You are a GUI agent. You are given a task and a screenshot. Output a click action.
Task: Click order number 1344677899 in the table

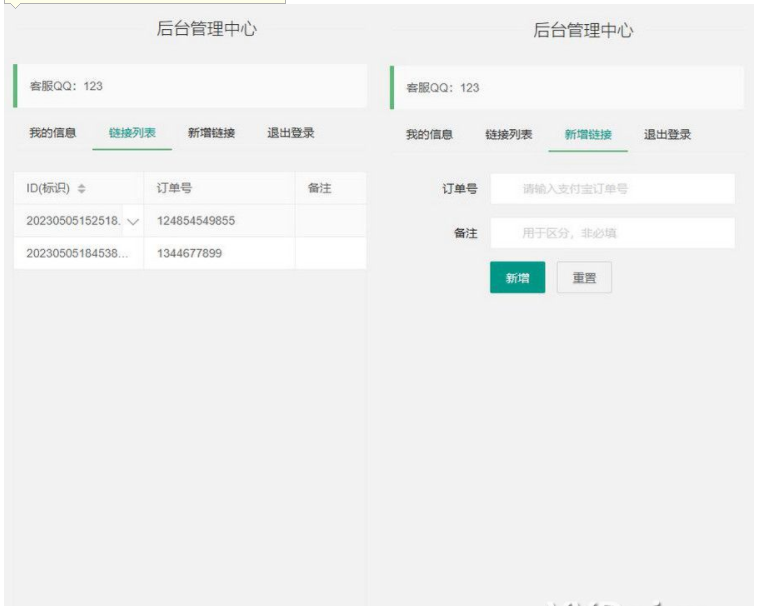click(x=189, y=253)
